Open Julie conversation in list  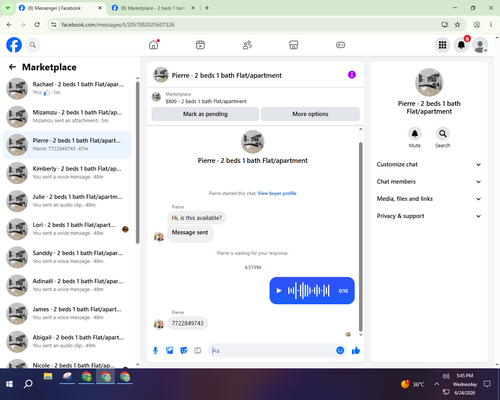[x=67, y=201]
